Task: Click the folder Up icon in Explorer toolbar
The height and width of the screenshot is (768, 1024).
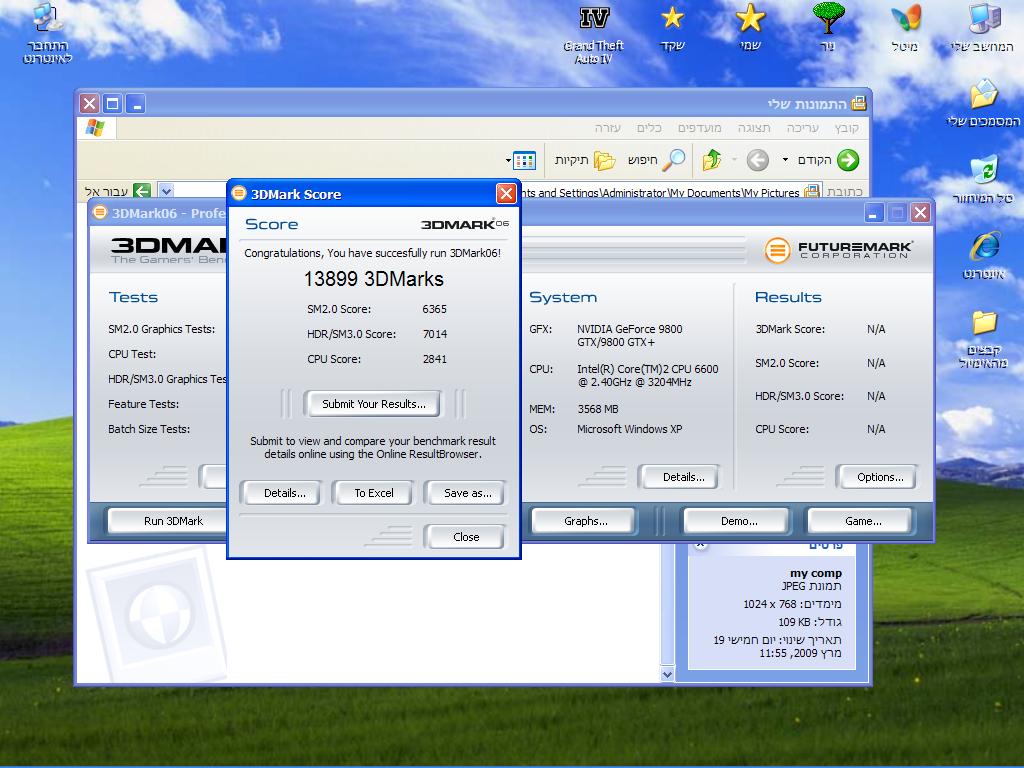Action: [712, 160]
